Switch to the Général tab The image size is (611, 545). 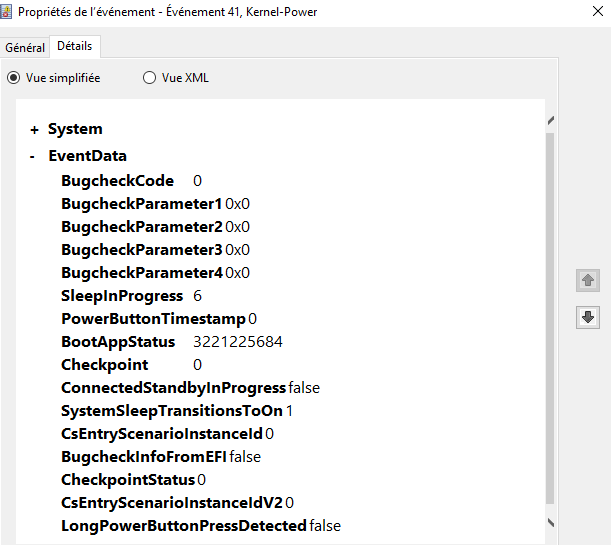pyautogui.click(x=25, y=48)
